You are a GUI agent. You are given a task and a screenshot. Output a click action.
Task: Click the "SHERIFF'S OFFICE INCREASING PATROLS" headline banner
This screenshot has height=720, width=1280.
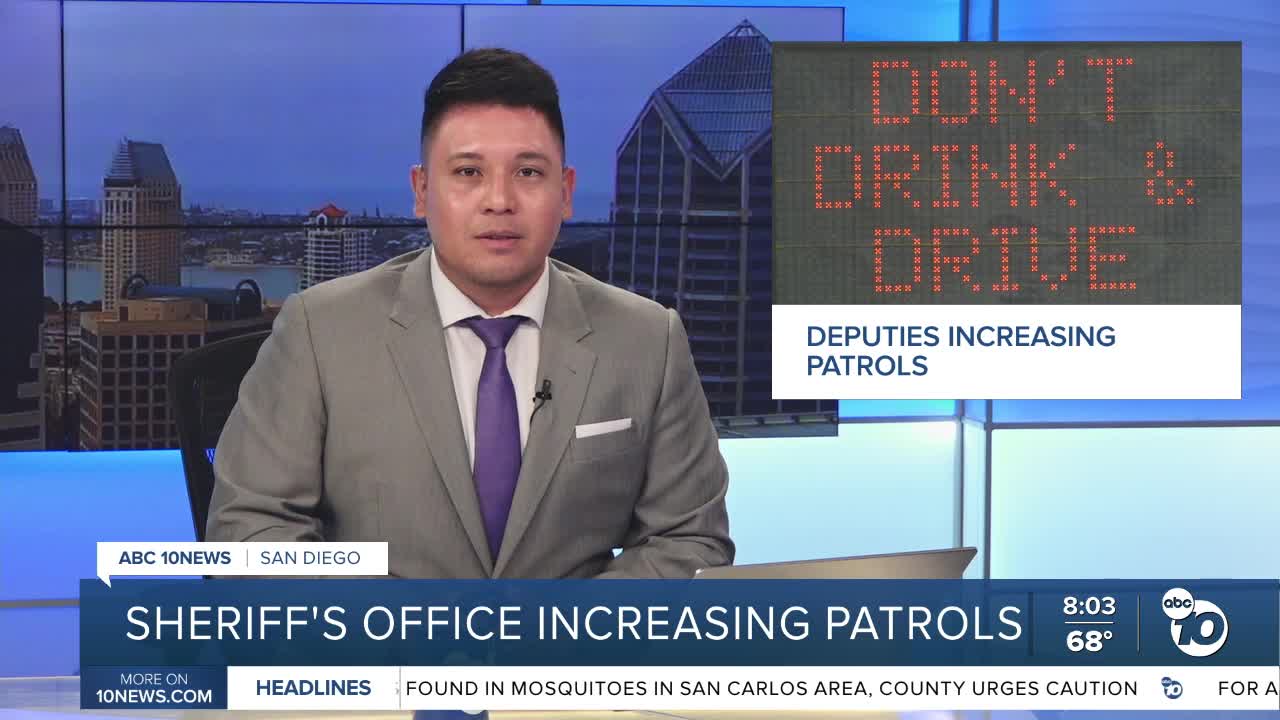573,623
